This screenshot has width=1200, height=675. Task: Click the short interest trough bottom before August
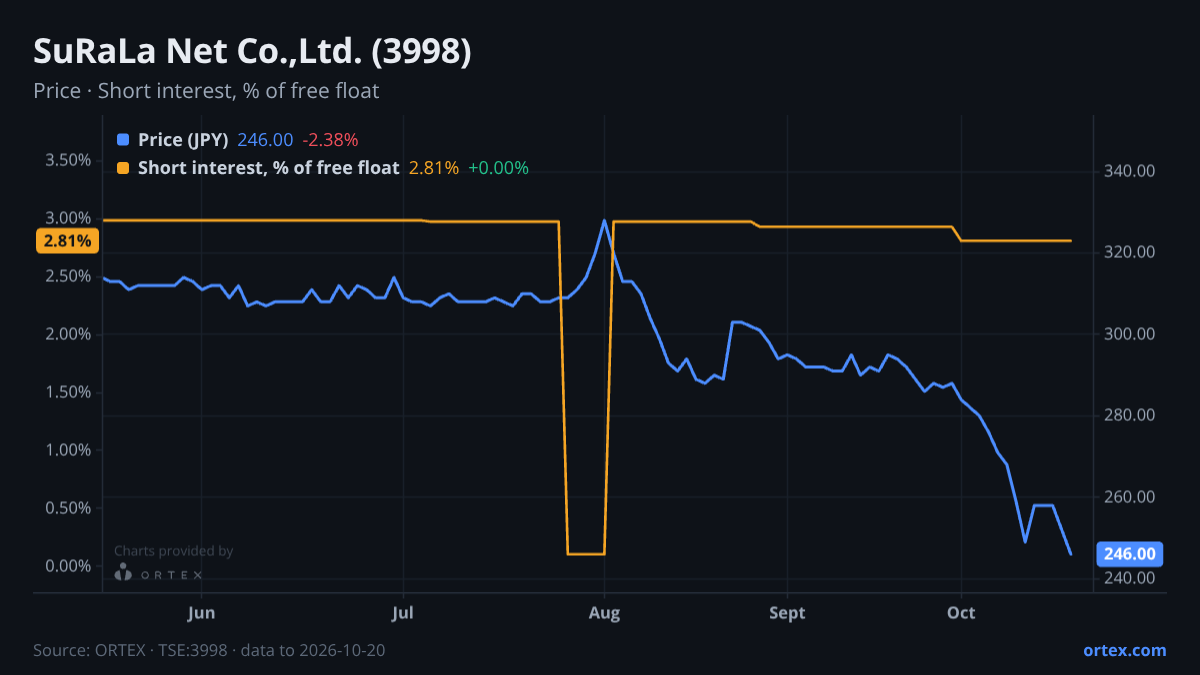pyautogui.click(x=586, y=553)
